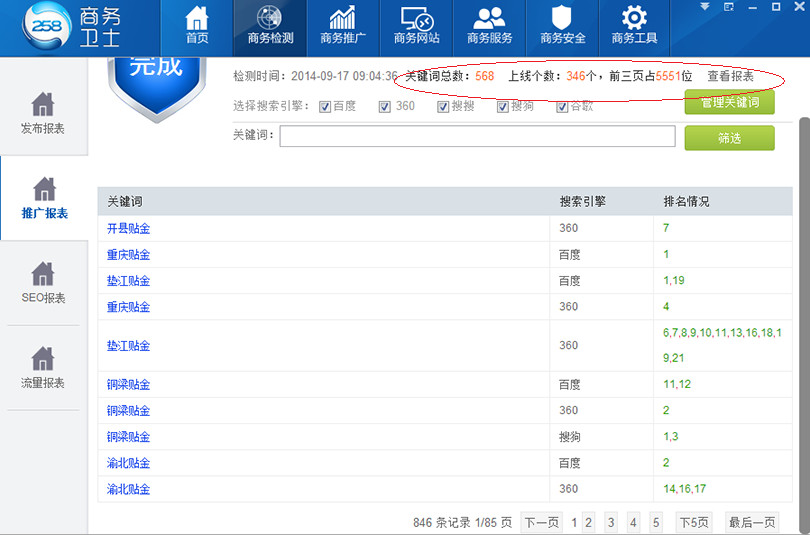
Task: Select the 商务安全 tab
Action: [563, 26]
